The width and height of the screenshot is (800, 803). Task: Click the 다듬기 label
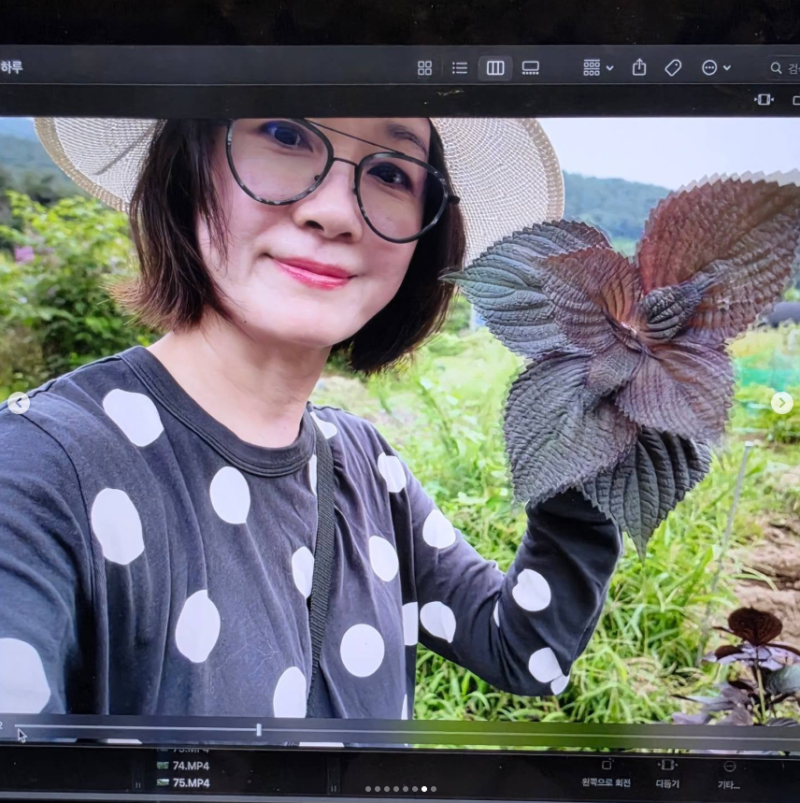(x=667, y=784)
